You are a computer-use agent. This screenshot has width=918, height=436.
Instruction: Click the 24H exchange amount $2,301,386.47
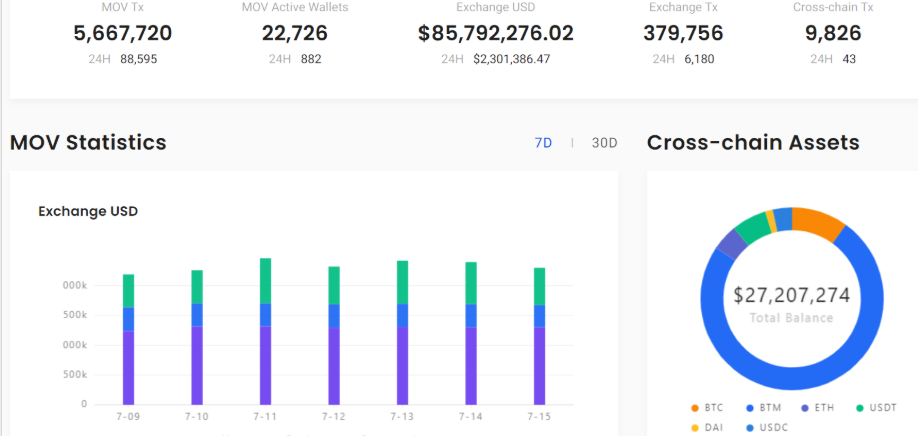(x=512, y=59)
